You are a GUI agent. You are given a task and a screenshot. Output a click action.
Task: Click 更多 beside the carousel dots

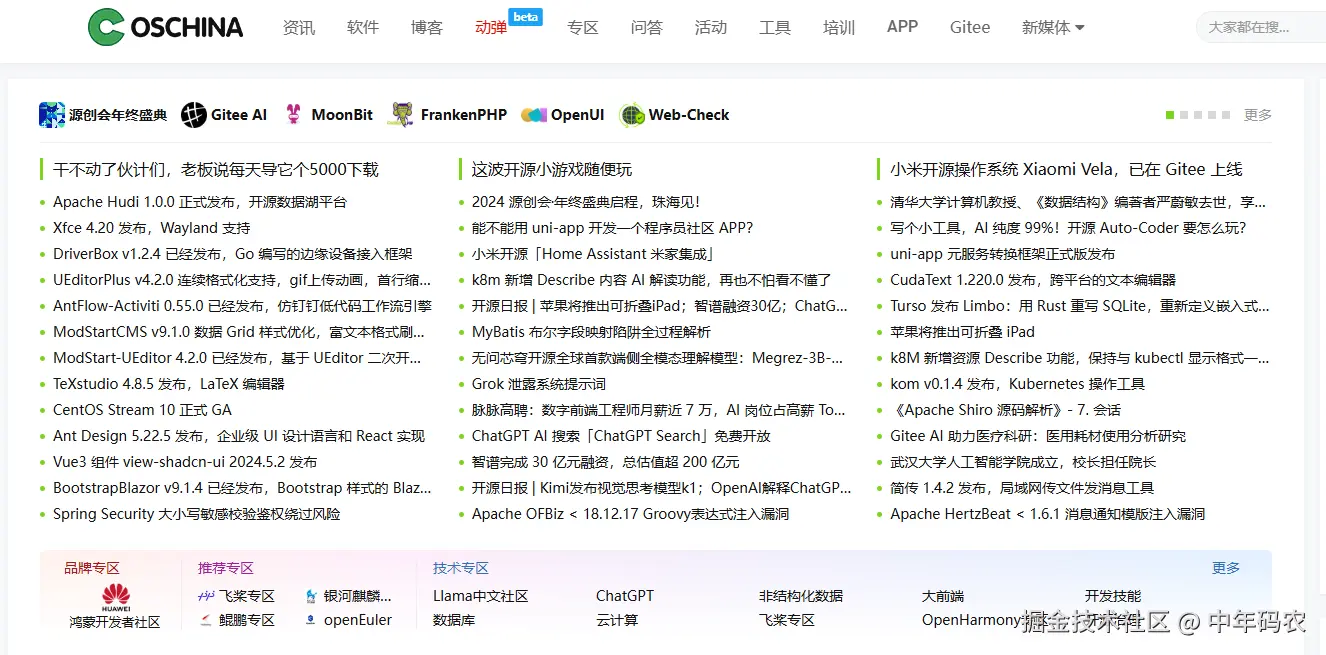1258,115
